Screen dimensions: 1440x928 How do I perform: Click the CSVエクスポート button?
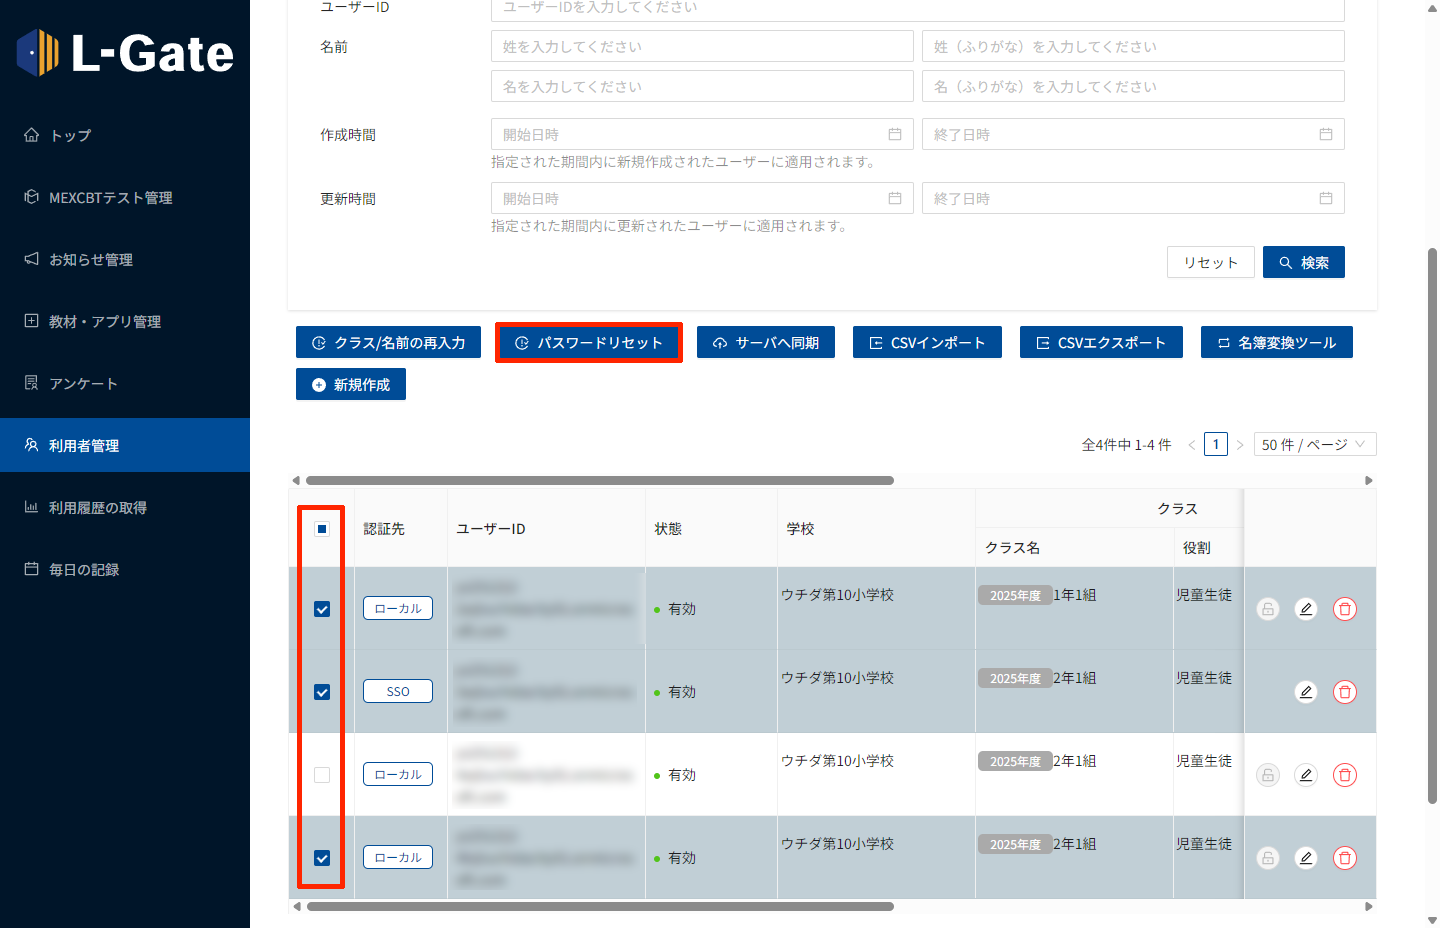click(1101, 343)
